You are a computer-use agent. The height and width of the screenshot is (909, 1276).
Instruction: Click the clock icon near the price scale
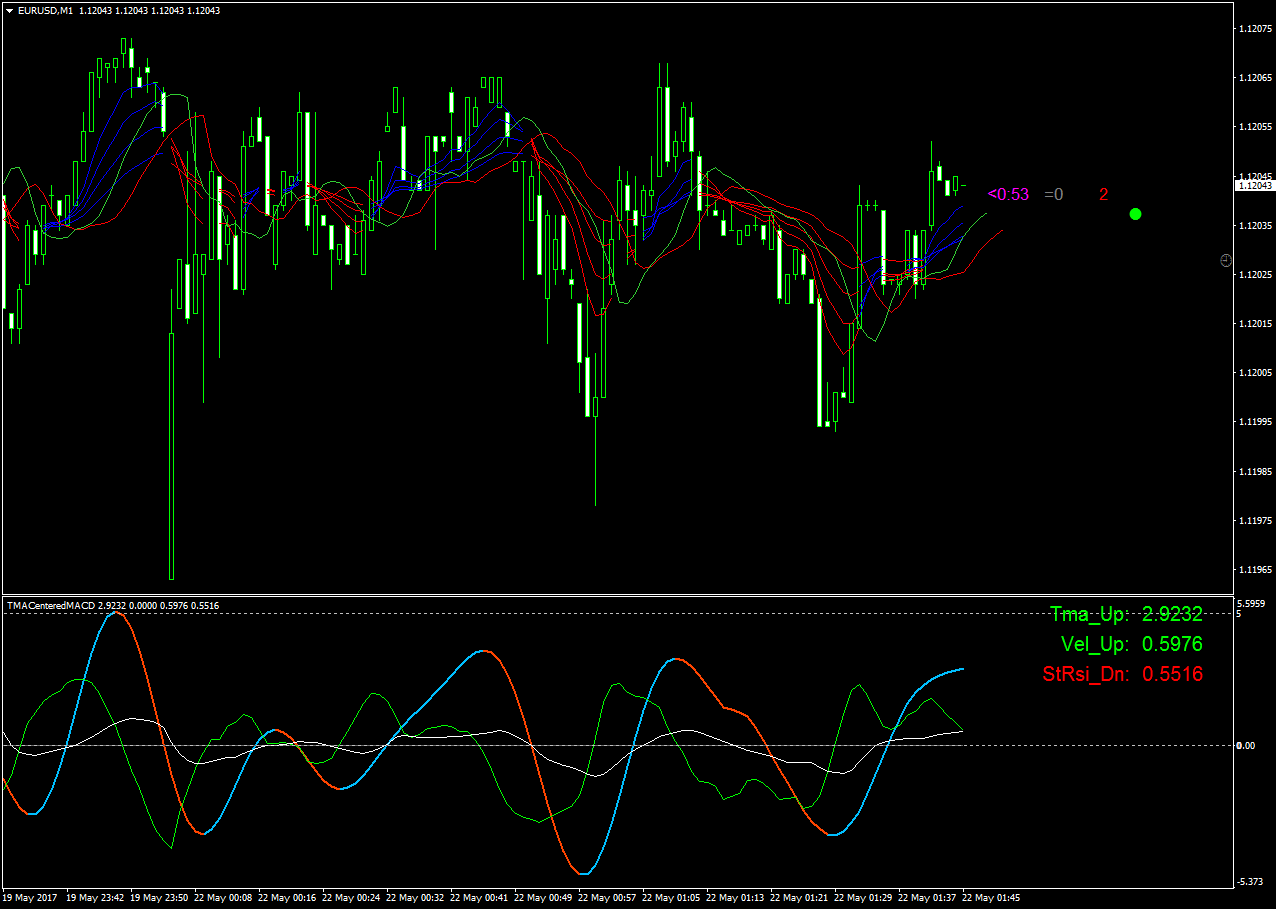pos(1227,261)
